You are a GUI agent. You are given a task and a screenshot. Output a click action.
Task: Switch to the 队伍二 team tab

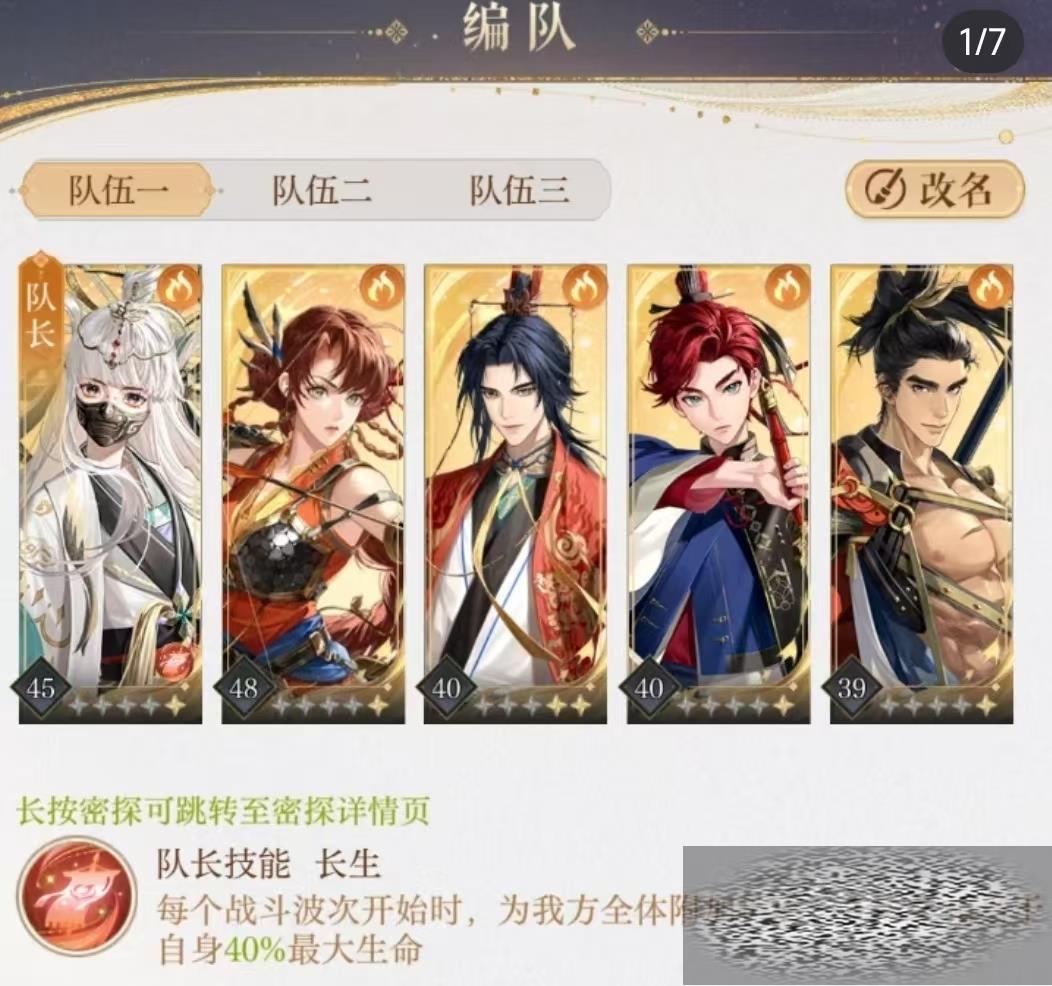tap(321, 190)
